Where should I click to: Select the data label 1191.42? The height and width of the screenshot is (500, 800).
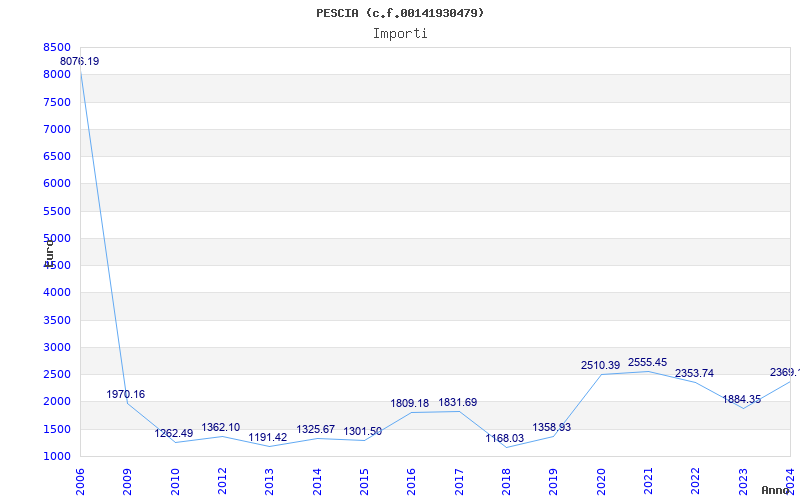(268, 437)
